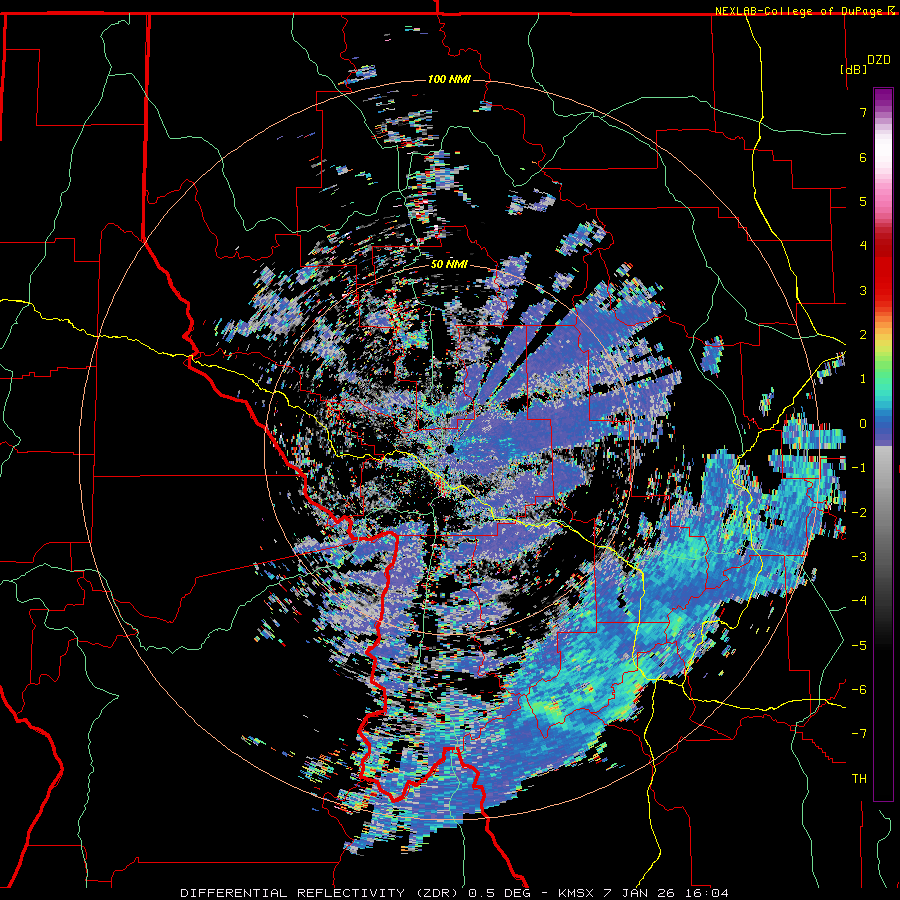Click the black radar site dot at center
The width and height of the screenshot is (900, 900).
pyautogui.click(x=449, y=449)
